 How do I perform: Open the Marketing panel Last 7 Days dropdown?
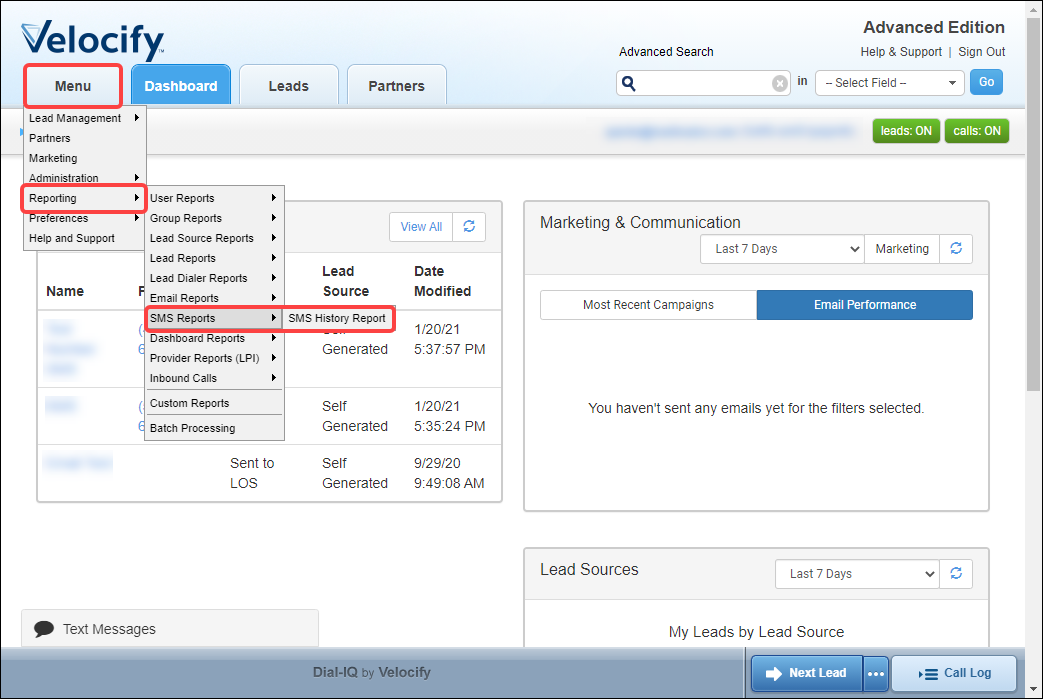[782, 249]
